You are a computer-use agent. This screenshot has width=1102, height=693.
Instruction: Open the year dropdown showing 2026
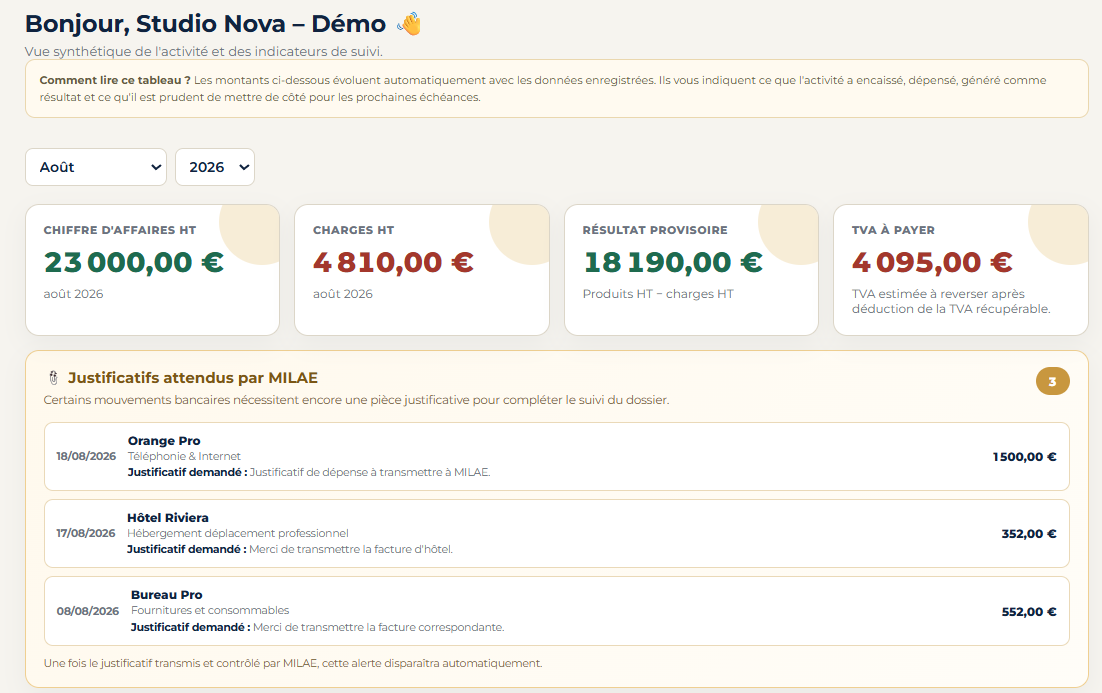click(214, 167)
